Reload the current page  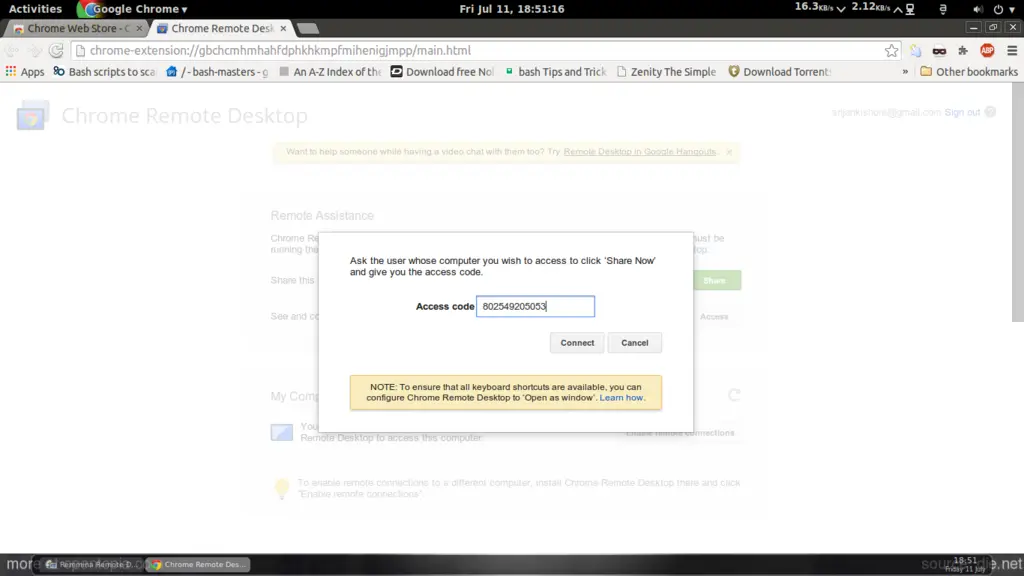pos(56,50)
